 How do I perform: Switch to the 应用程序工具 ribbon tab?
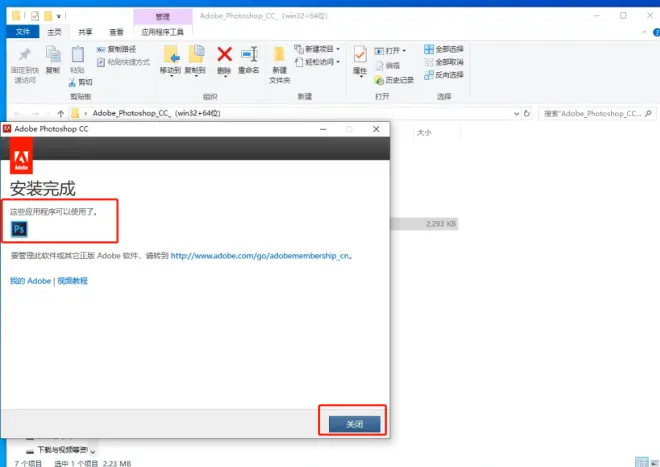click(162, 32)
